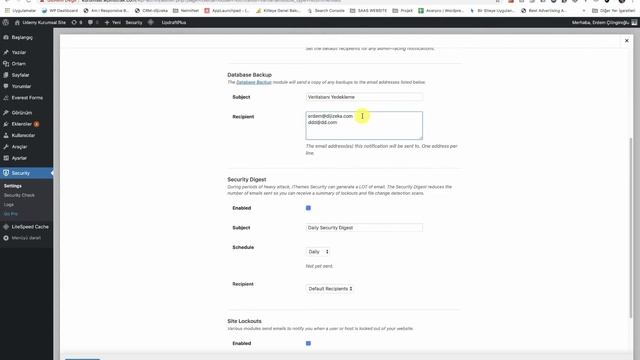Open the Yeni new content menu
640x360 pixels.
pos(113,22)
